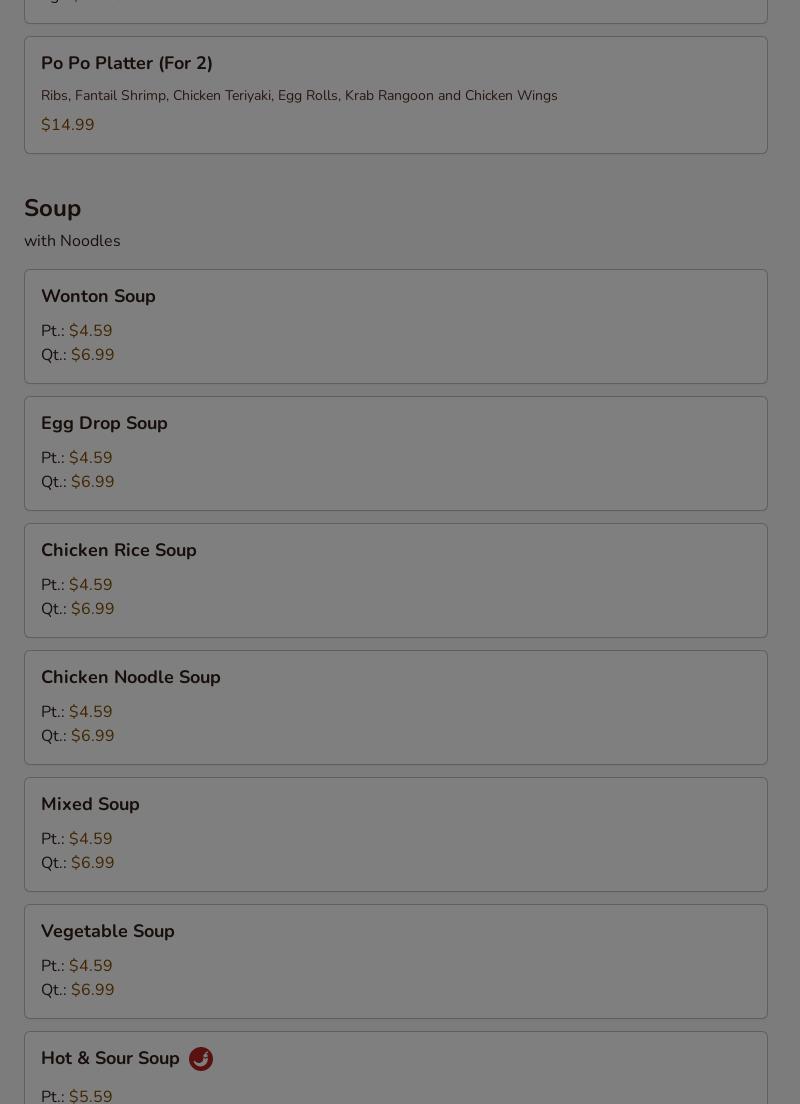Click the "with Noodles" section subtitle
Viewport: 800px width, 1104px height.
coord(72,241)
